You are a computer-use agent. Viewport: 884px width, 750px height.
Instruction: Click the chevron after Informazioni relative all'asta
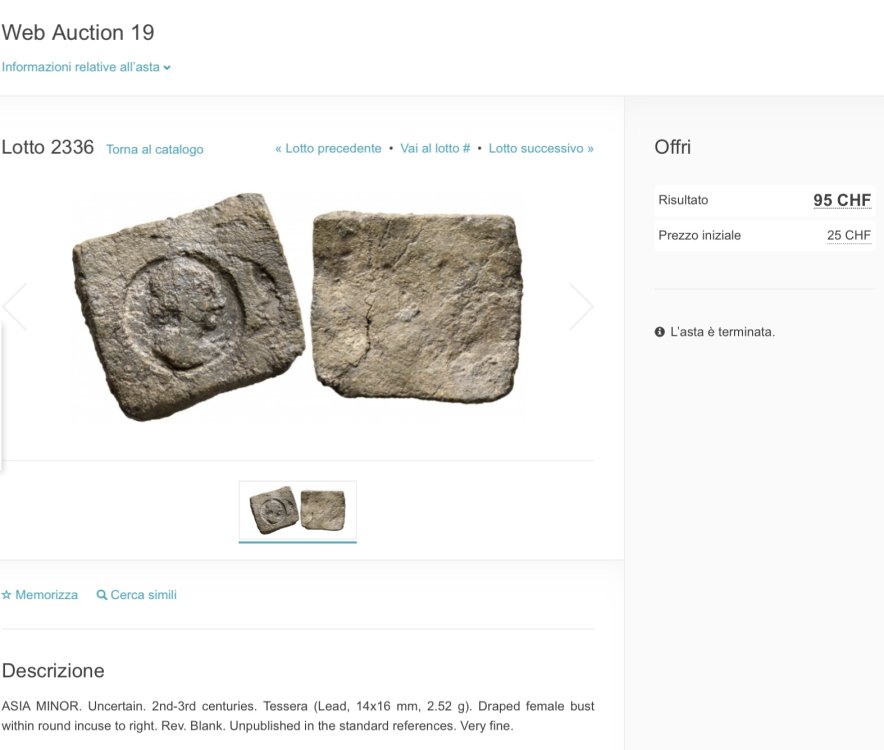167,68
